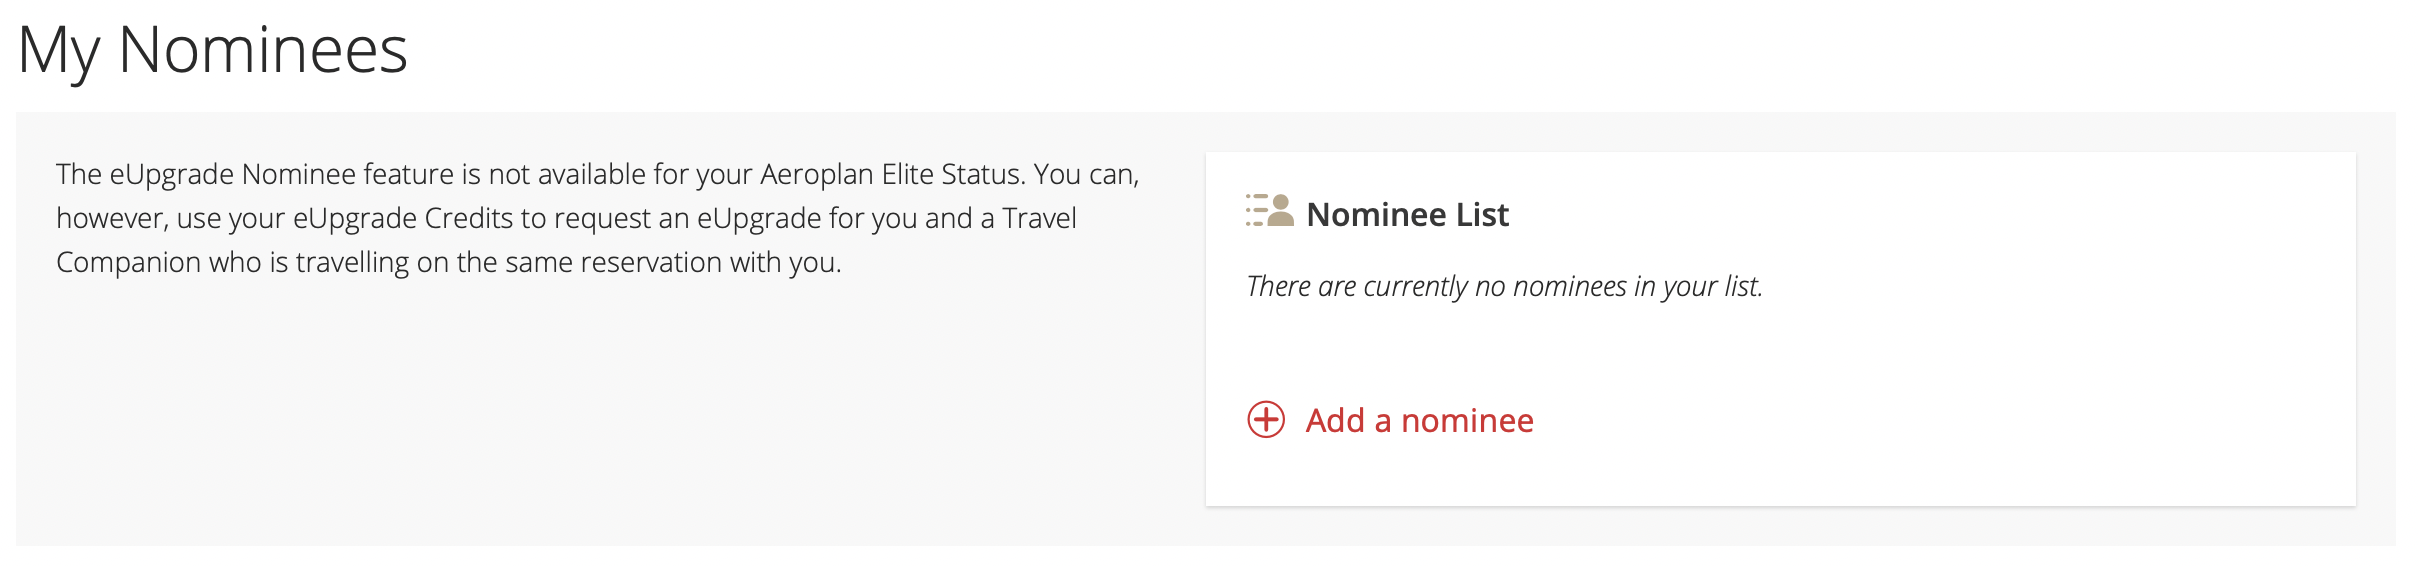This screenshot has height=566, width=2418.
Task: Click the eUpgrade Credits phrase
Action: [403, 218]
